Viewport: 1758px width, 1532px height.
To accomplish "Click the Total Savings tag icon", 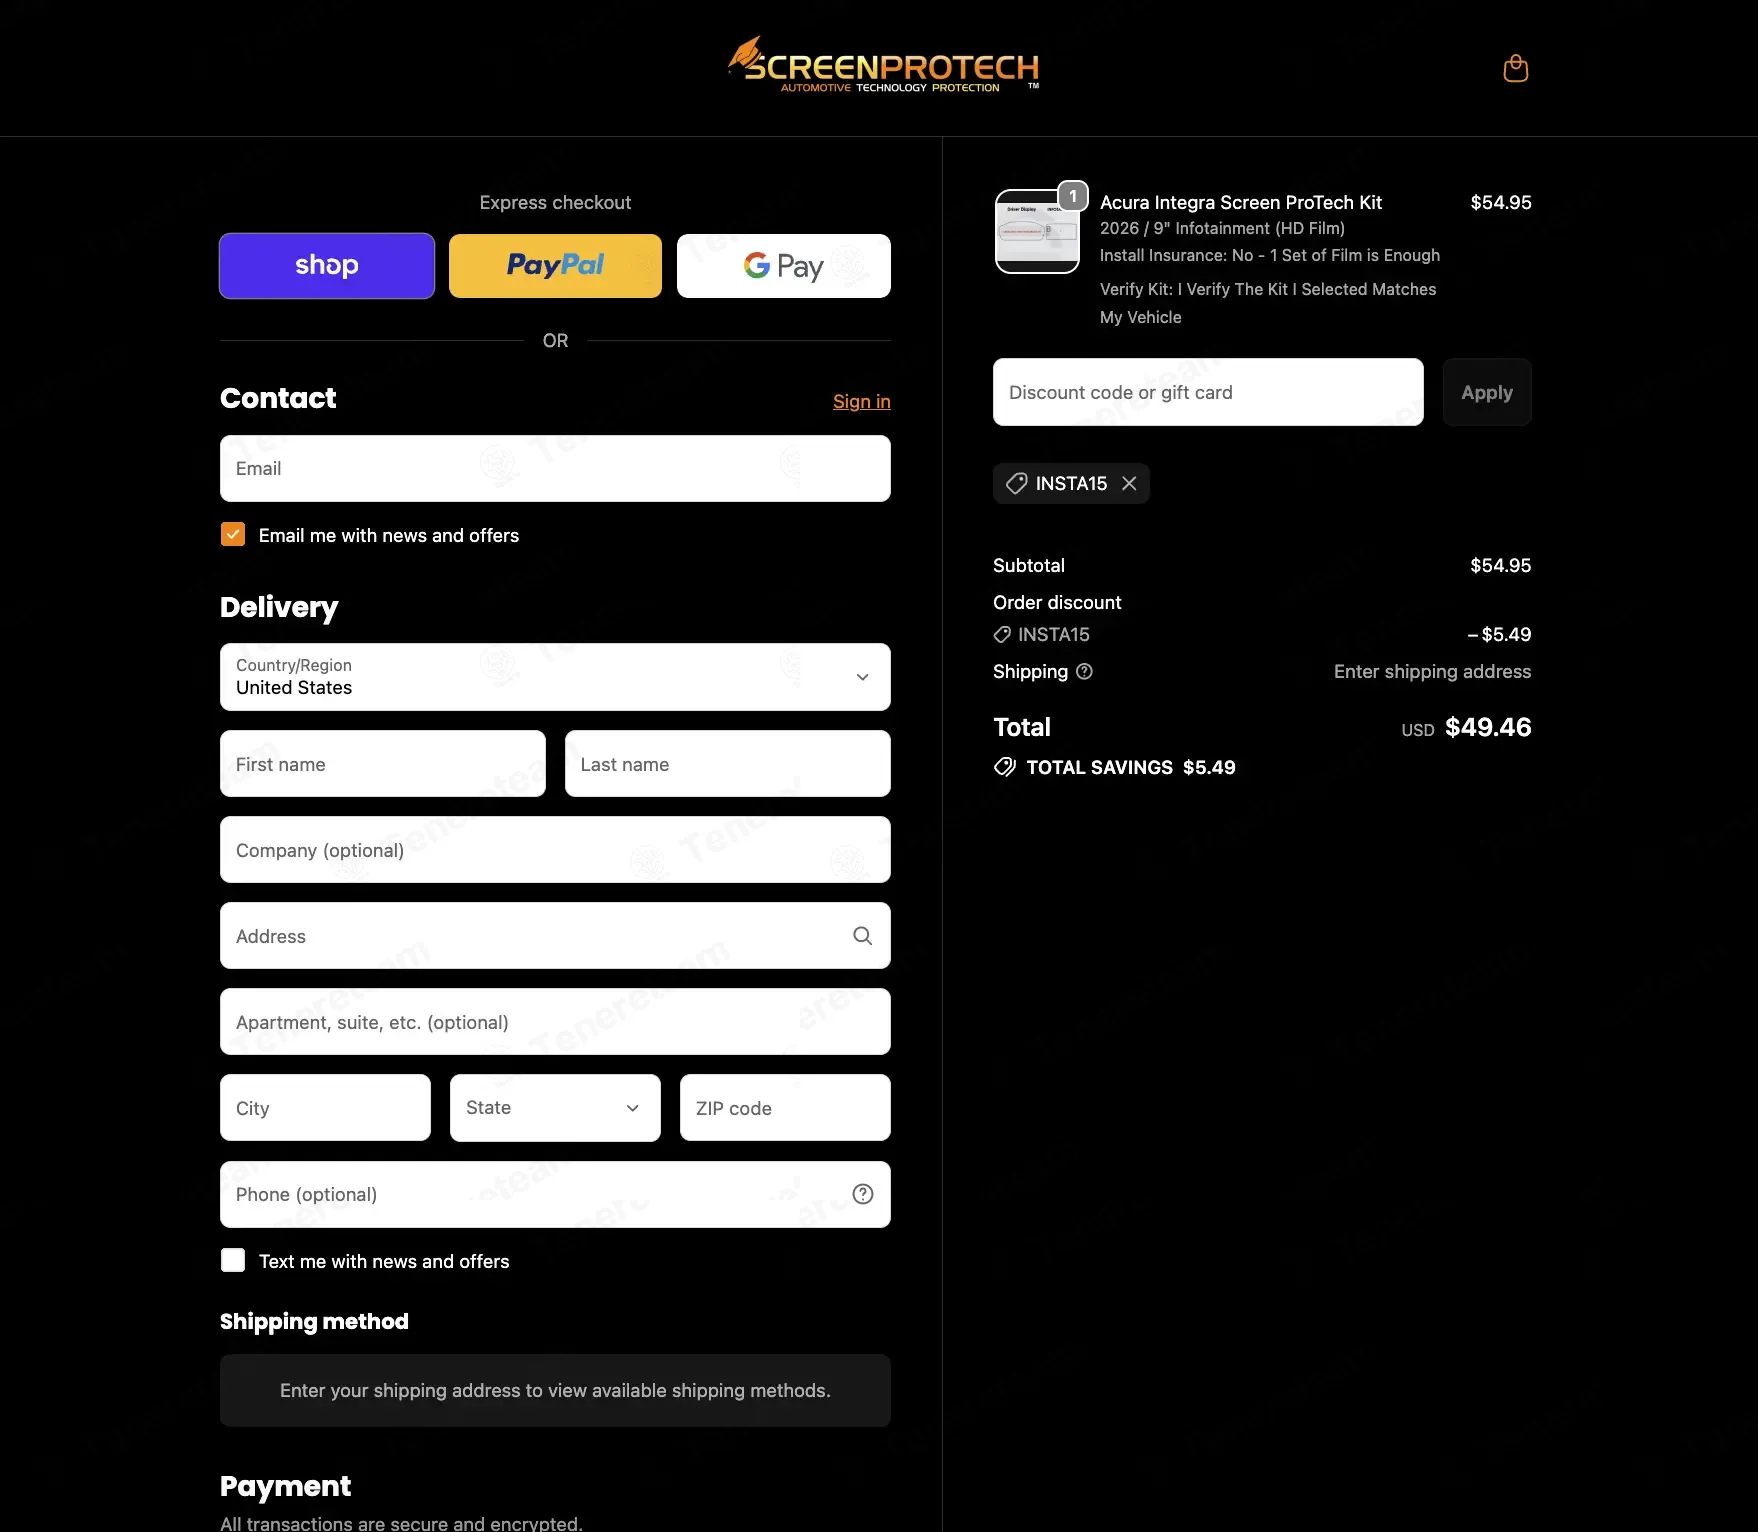I will coord(1005,767).
